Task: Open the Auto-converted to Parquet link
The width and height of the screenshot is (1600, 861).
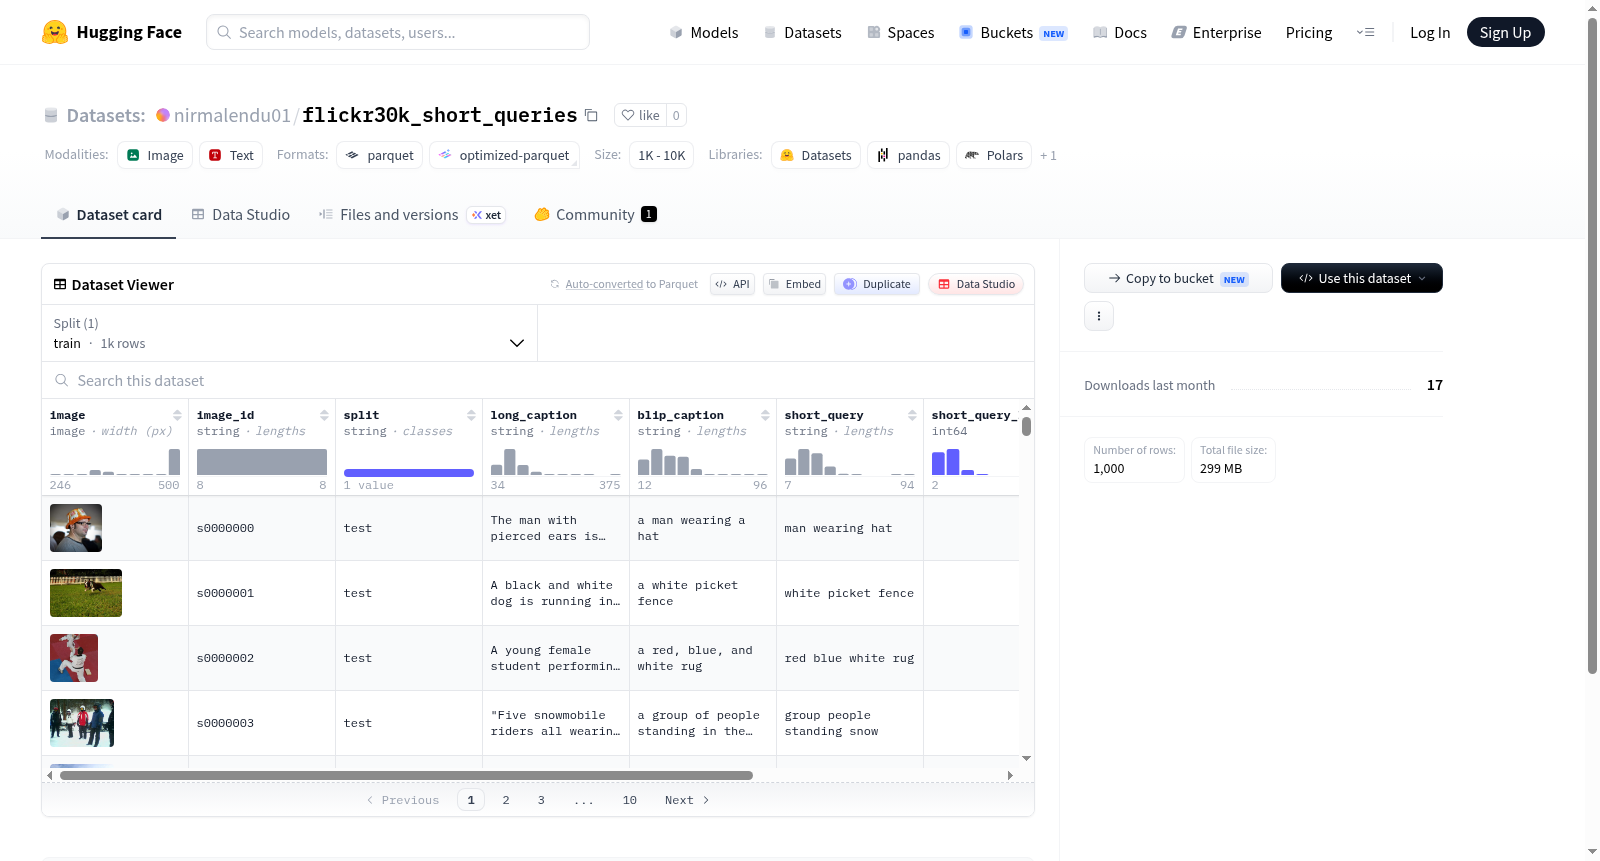Action: [x=604, y=284]
